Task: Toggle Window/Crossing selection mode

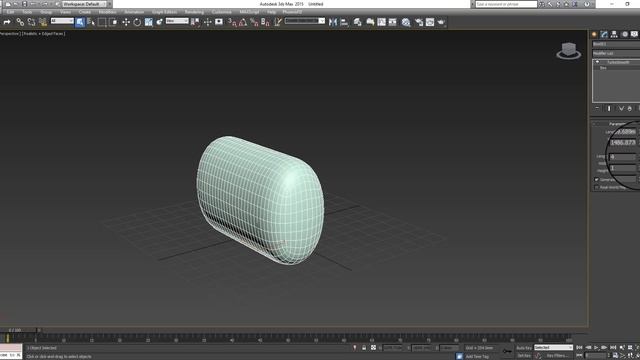Action: (x=113, y=22)
